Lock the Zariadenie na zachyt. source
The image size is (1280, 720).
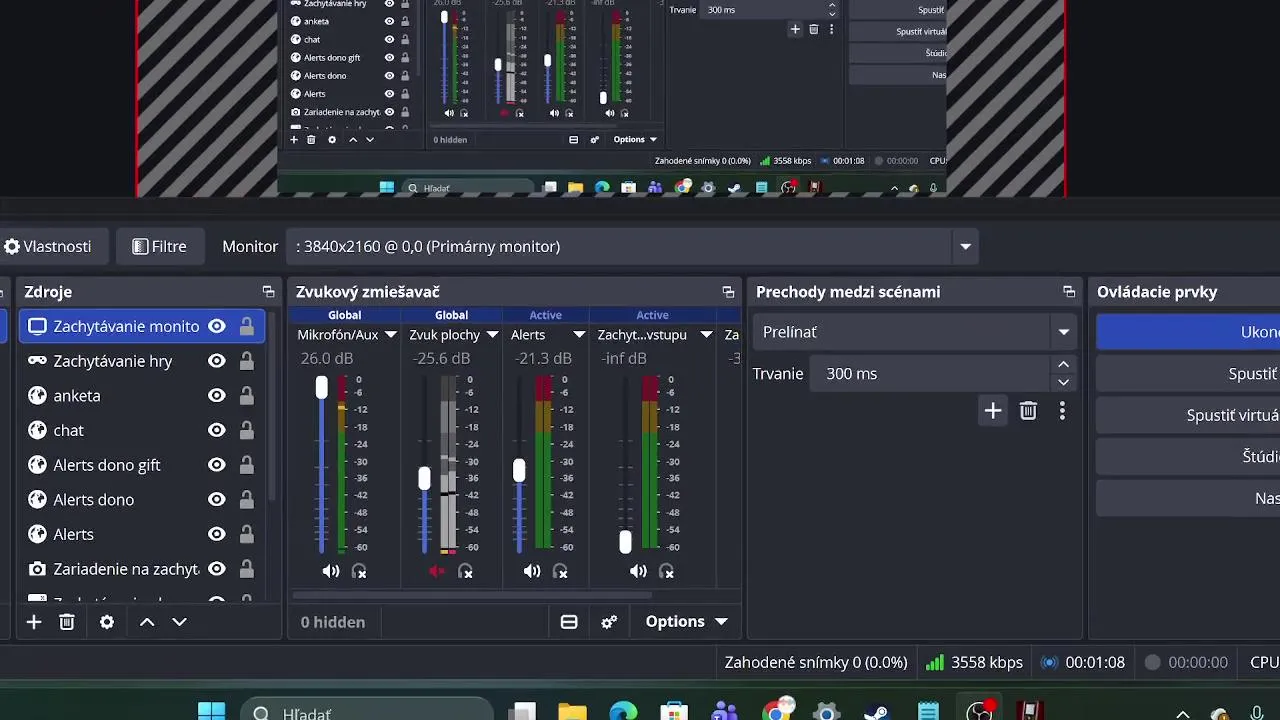tap(246, 569)
